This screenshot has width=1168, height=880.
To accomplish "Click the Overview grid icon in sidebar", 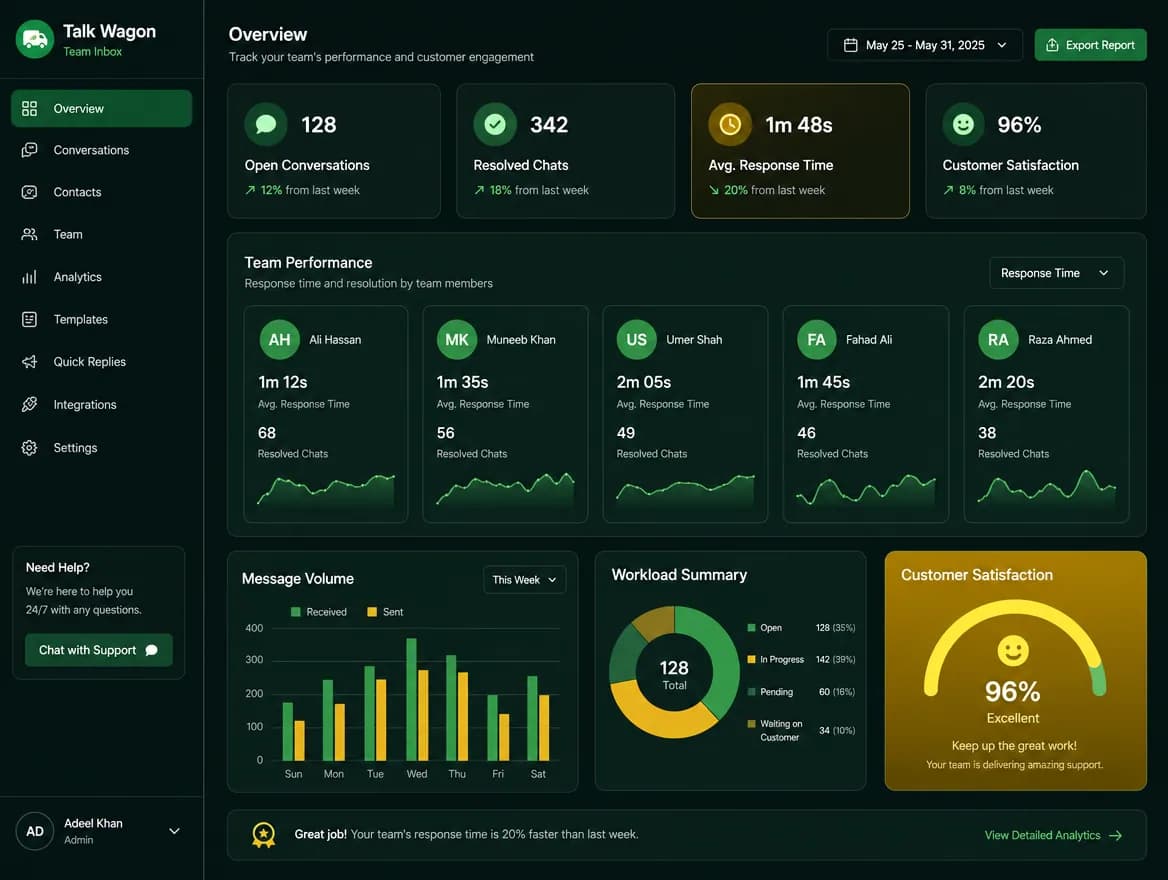I will tap(29, 109).
